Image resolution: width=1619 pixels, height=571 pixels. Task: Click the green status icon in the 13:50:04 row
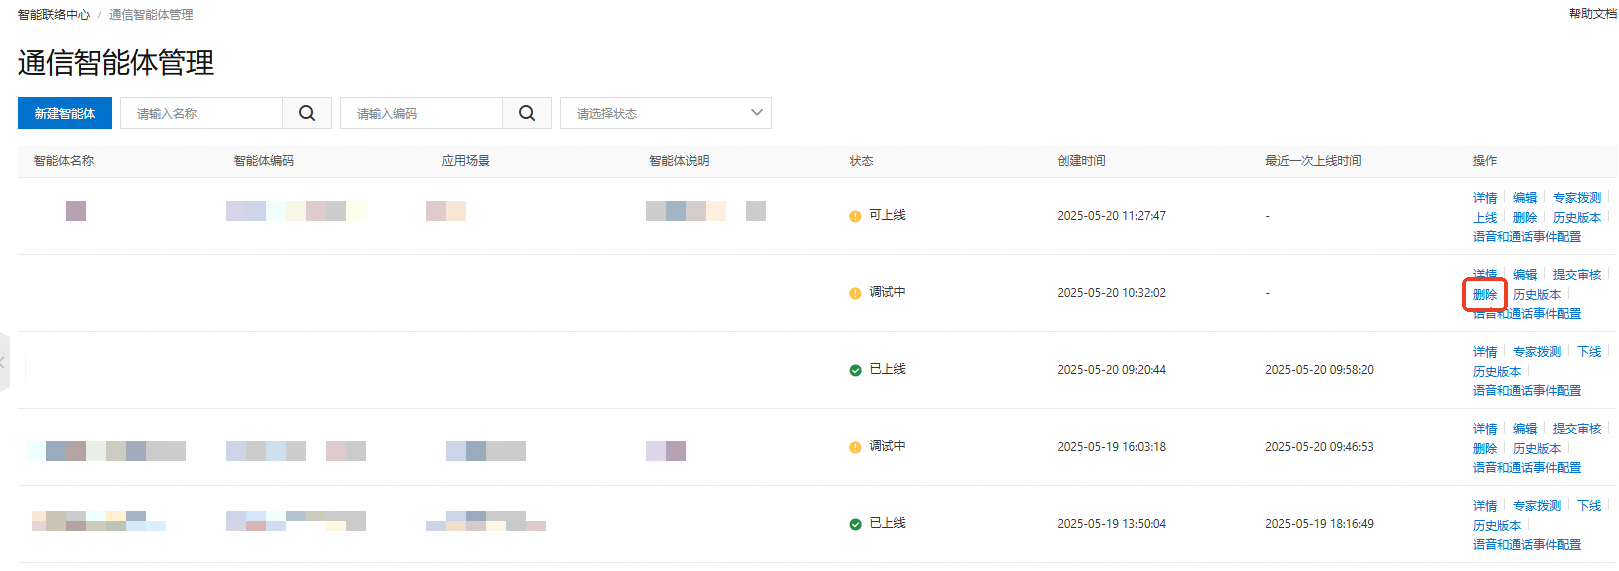tap(855, 524)
